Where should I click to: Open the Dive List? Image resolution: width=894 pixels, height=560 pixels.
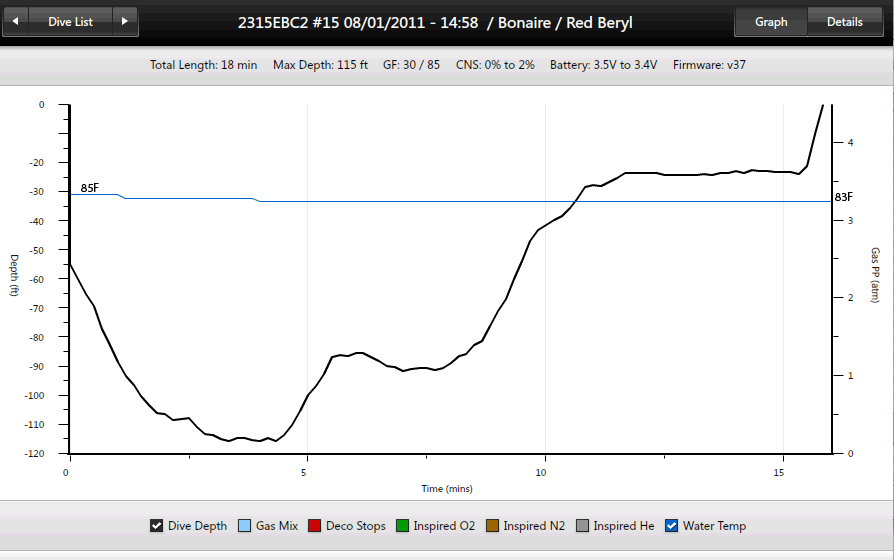click(70, 21)
